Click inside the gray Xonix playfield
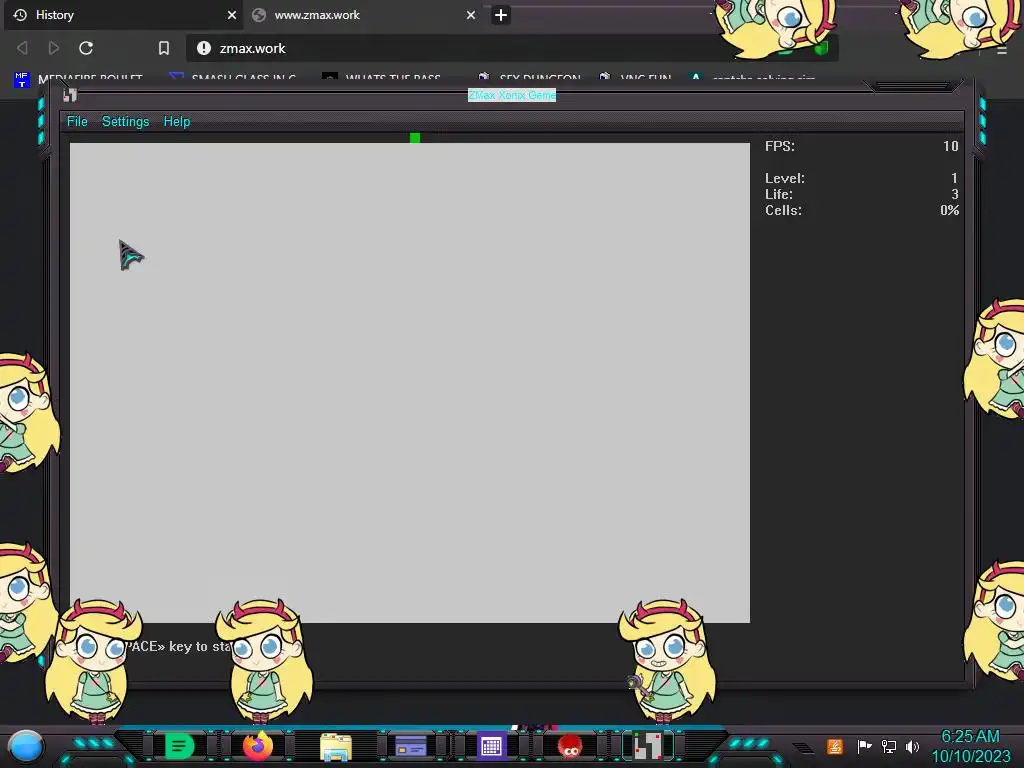The width and height of the screenshot is (1024, 768). coord(410,383)
